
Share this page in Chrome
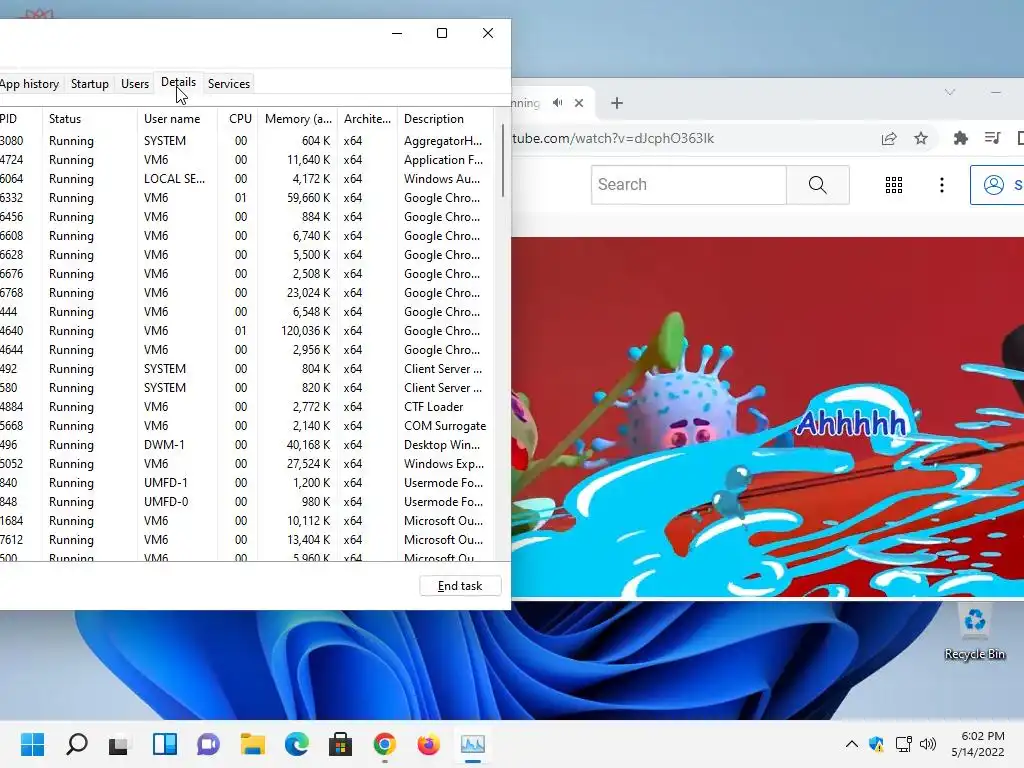889,138
